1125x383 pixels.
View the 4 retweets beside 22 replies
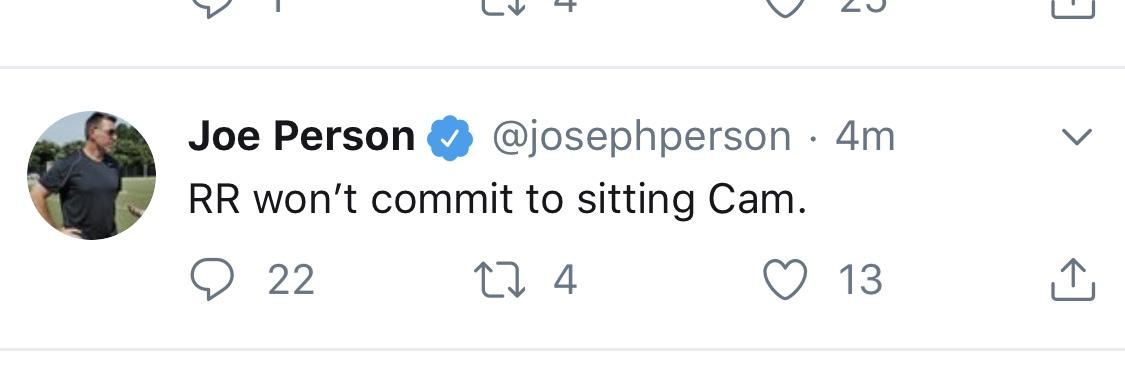[565, 280]
